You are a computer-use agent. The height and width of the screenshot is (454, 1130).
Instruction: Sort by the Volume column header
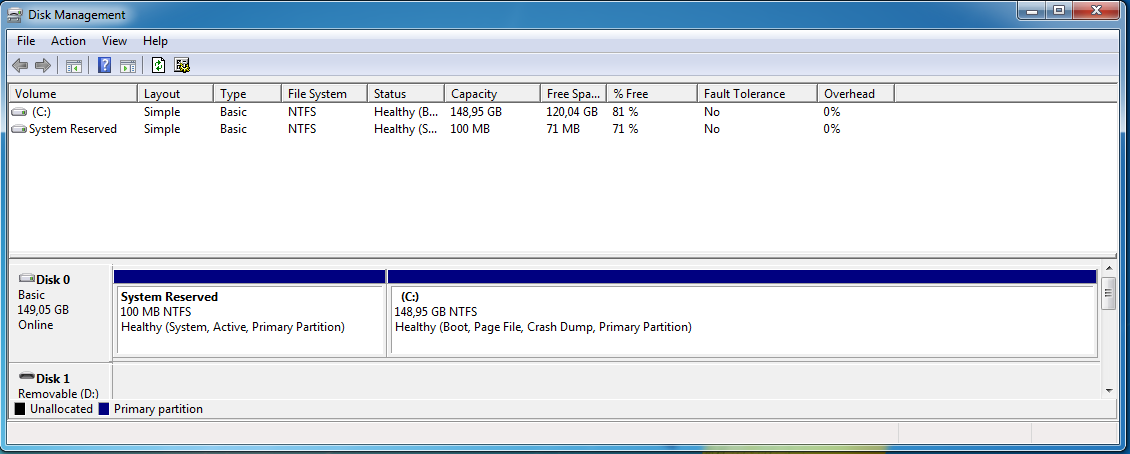[x=73, y=94]
